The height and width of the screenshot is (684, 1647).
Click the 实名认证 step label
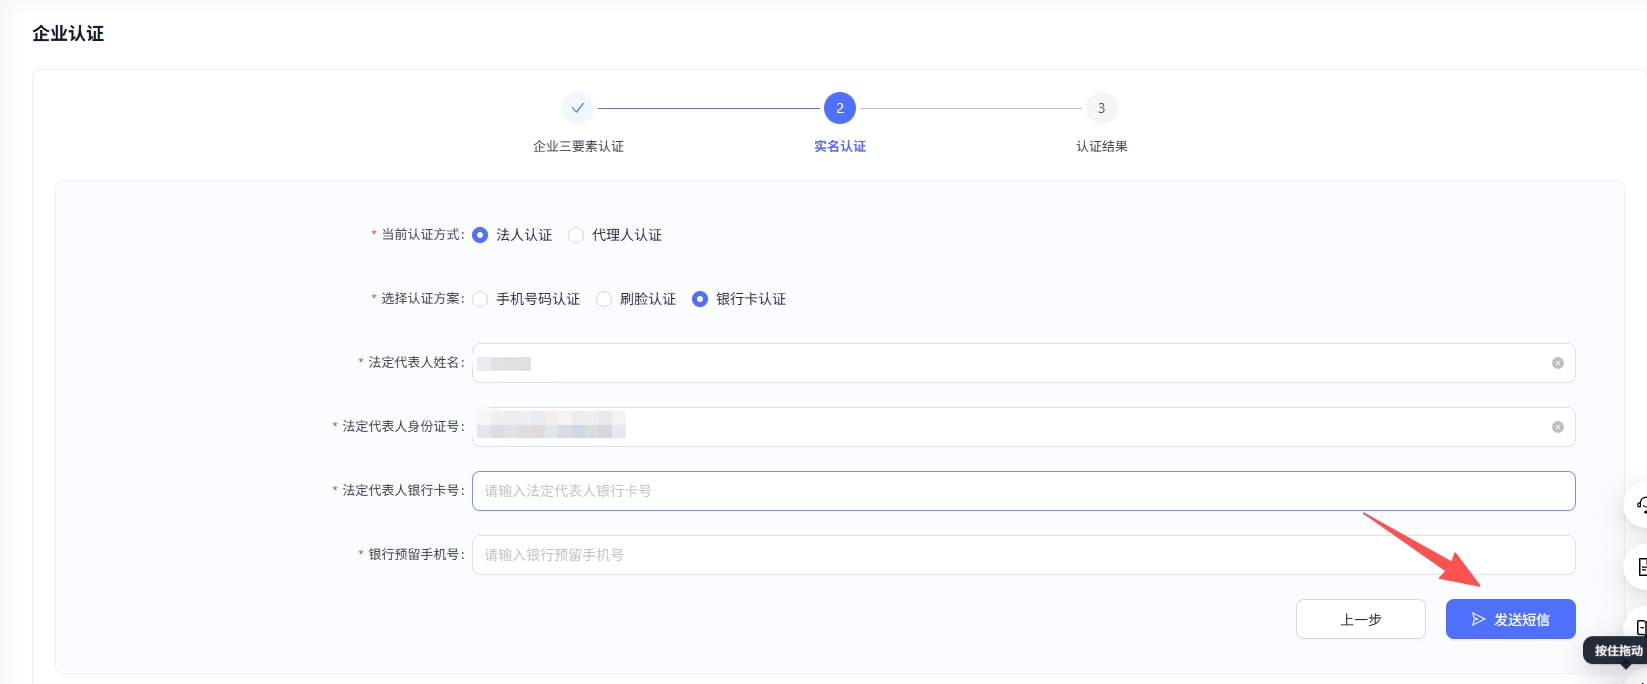pyautogui.click(x=839, y=146)
